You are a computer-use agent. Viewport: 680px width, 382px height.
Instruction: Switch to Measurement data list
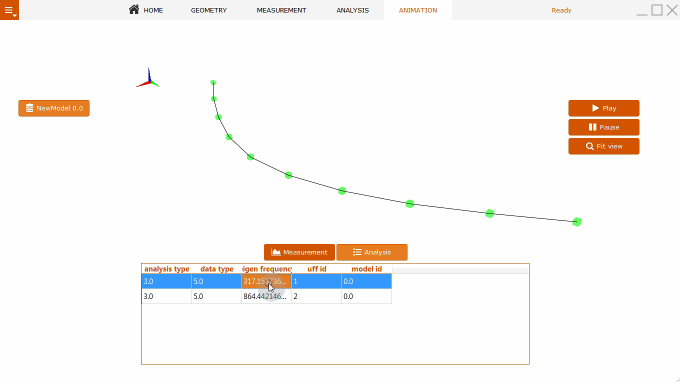(299, 252)
